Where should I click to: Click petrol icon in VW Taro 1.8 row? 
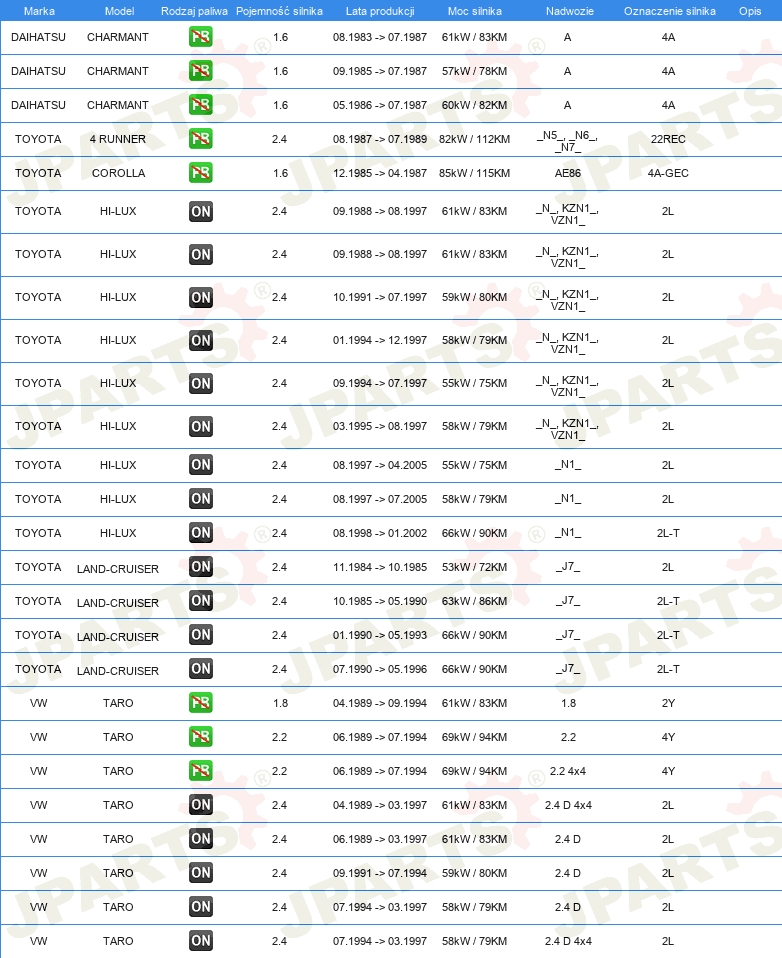click(x=200, y=703)
